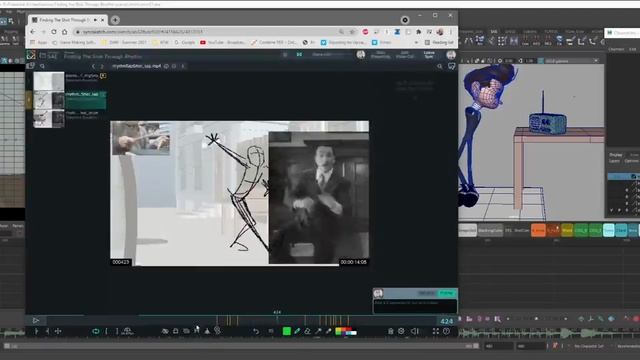Click the orange animation layer button in Maya
Screen dimensions: 640x360
click(x=538, y=231)
